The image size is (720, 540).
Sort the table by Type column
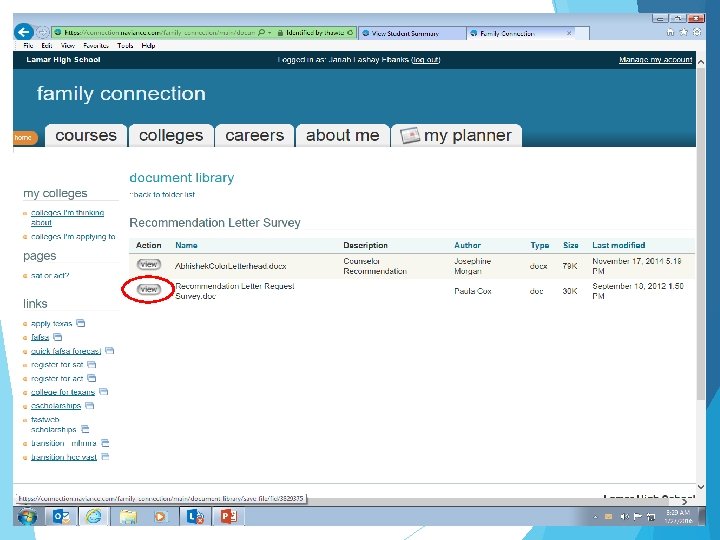click(x=540, y=245)
